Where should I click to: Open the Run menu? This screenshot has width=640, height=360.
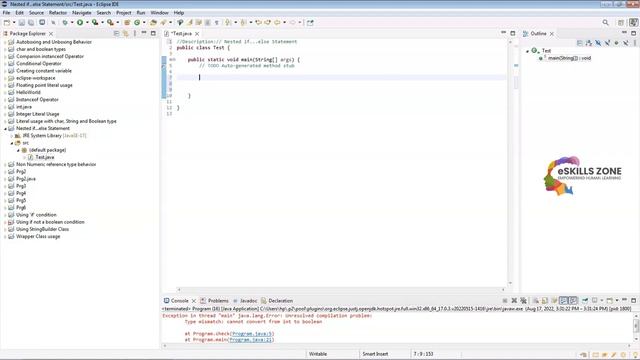pyautogui.click(x=141, y=13)
